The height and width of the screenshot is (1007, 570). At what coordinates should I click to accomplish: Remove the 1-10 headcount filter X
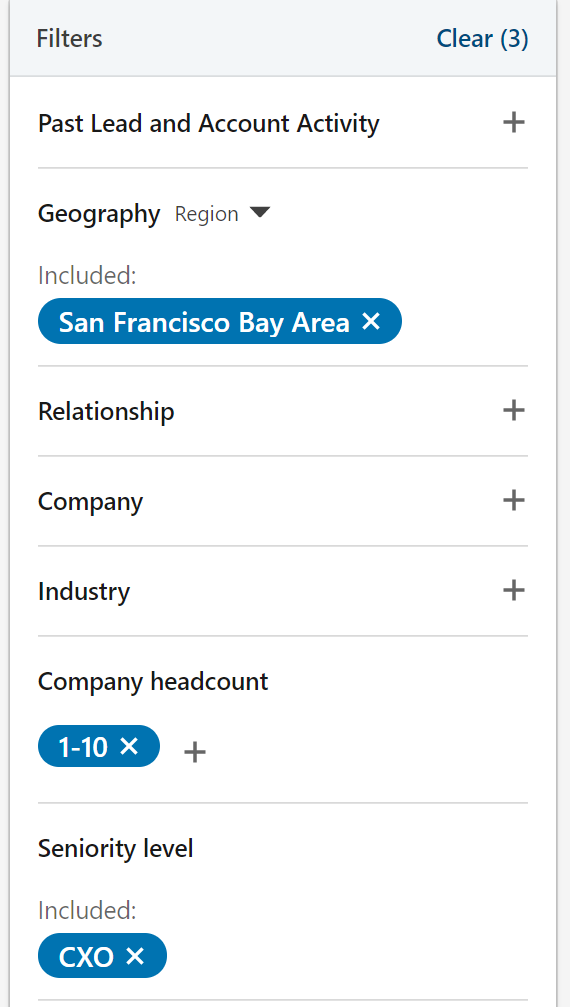(129, 746)
